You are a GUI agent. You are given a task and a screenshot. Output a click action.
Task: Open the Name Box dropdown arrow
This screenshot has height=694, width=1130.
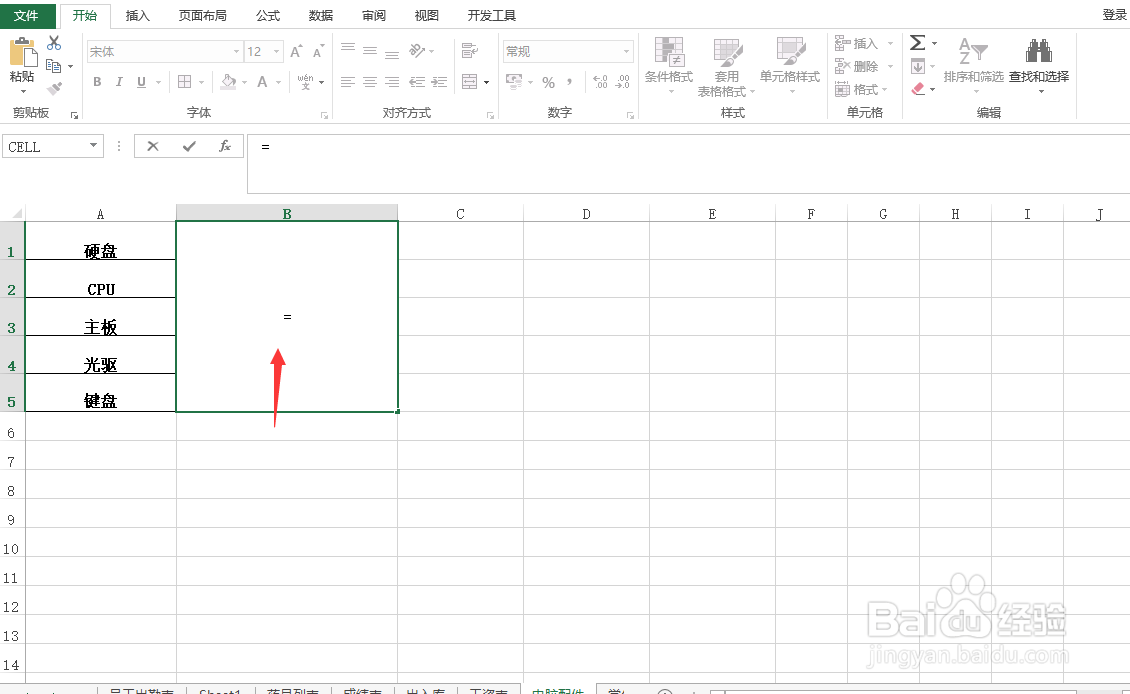click(93, 146)
